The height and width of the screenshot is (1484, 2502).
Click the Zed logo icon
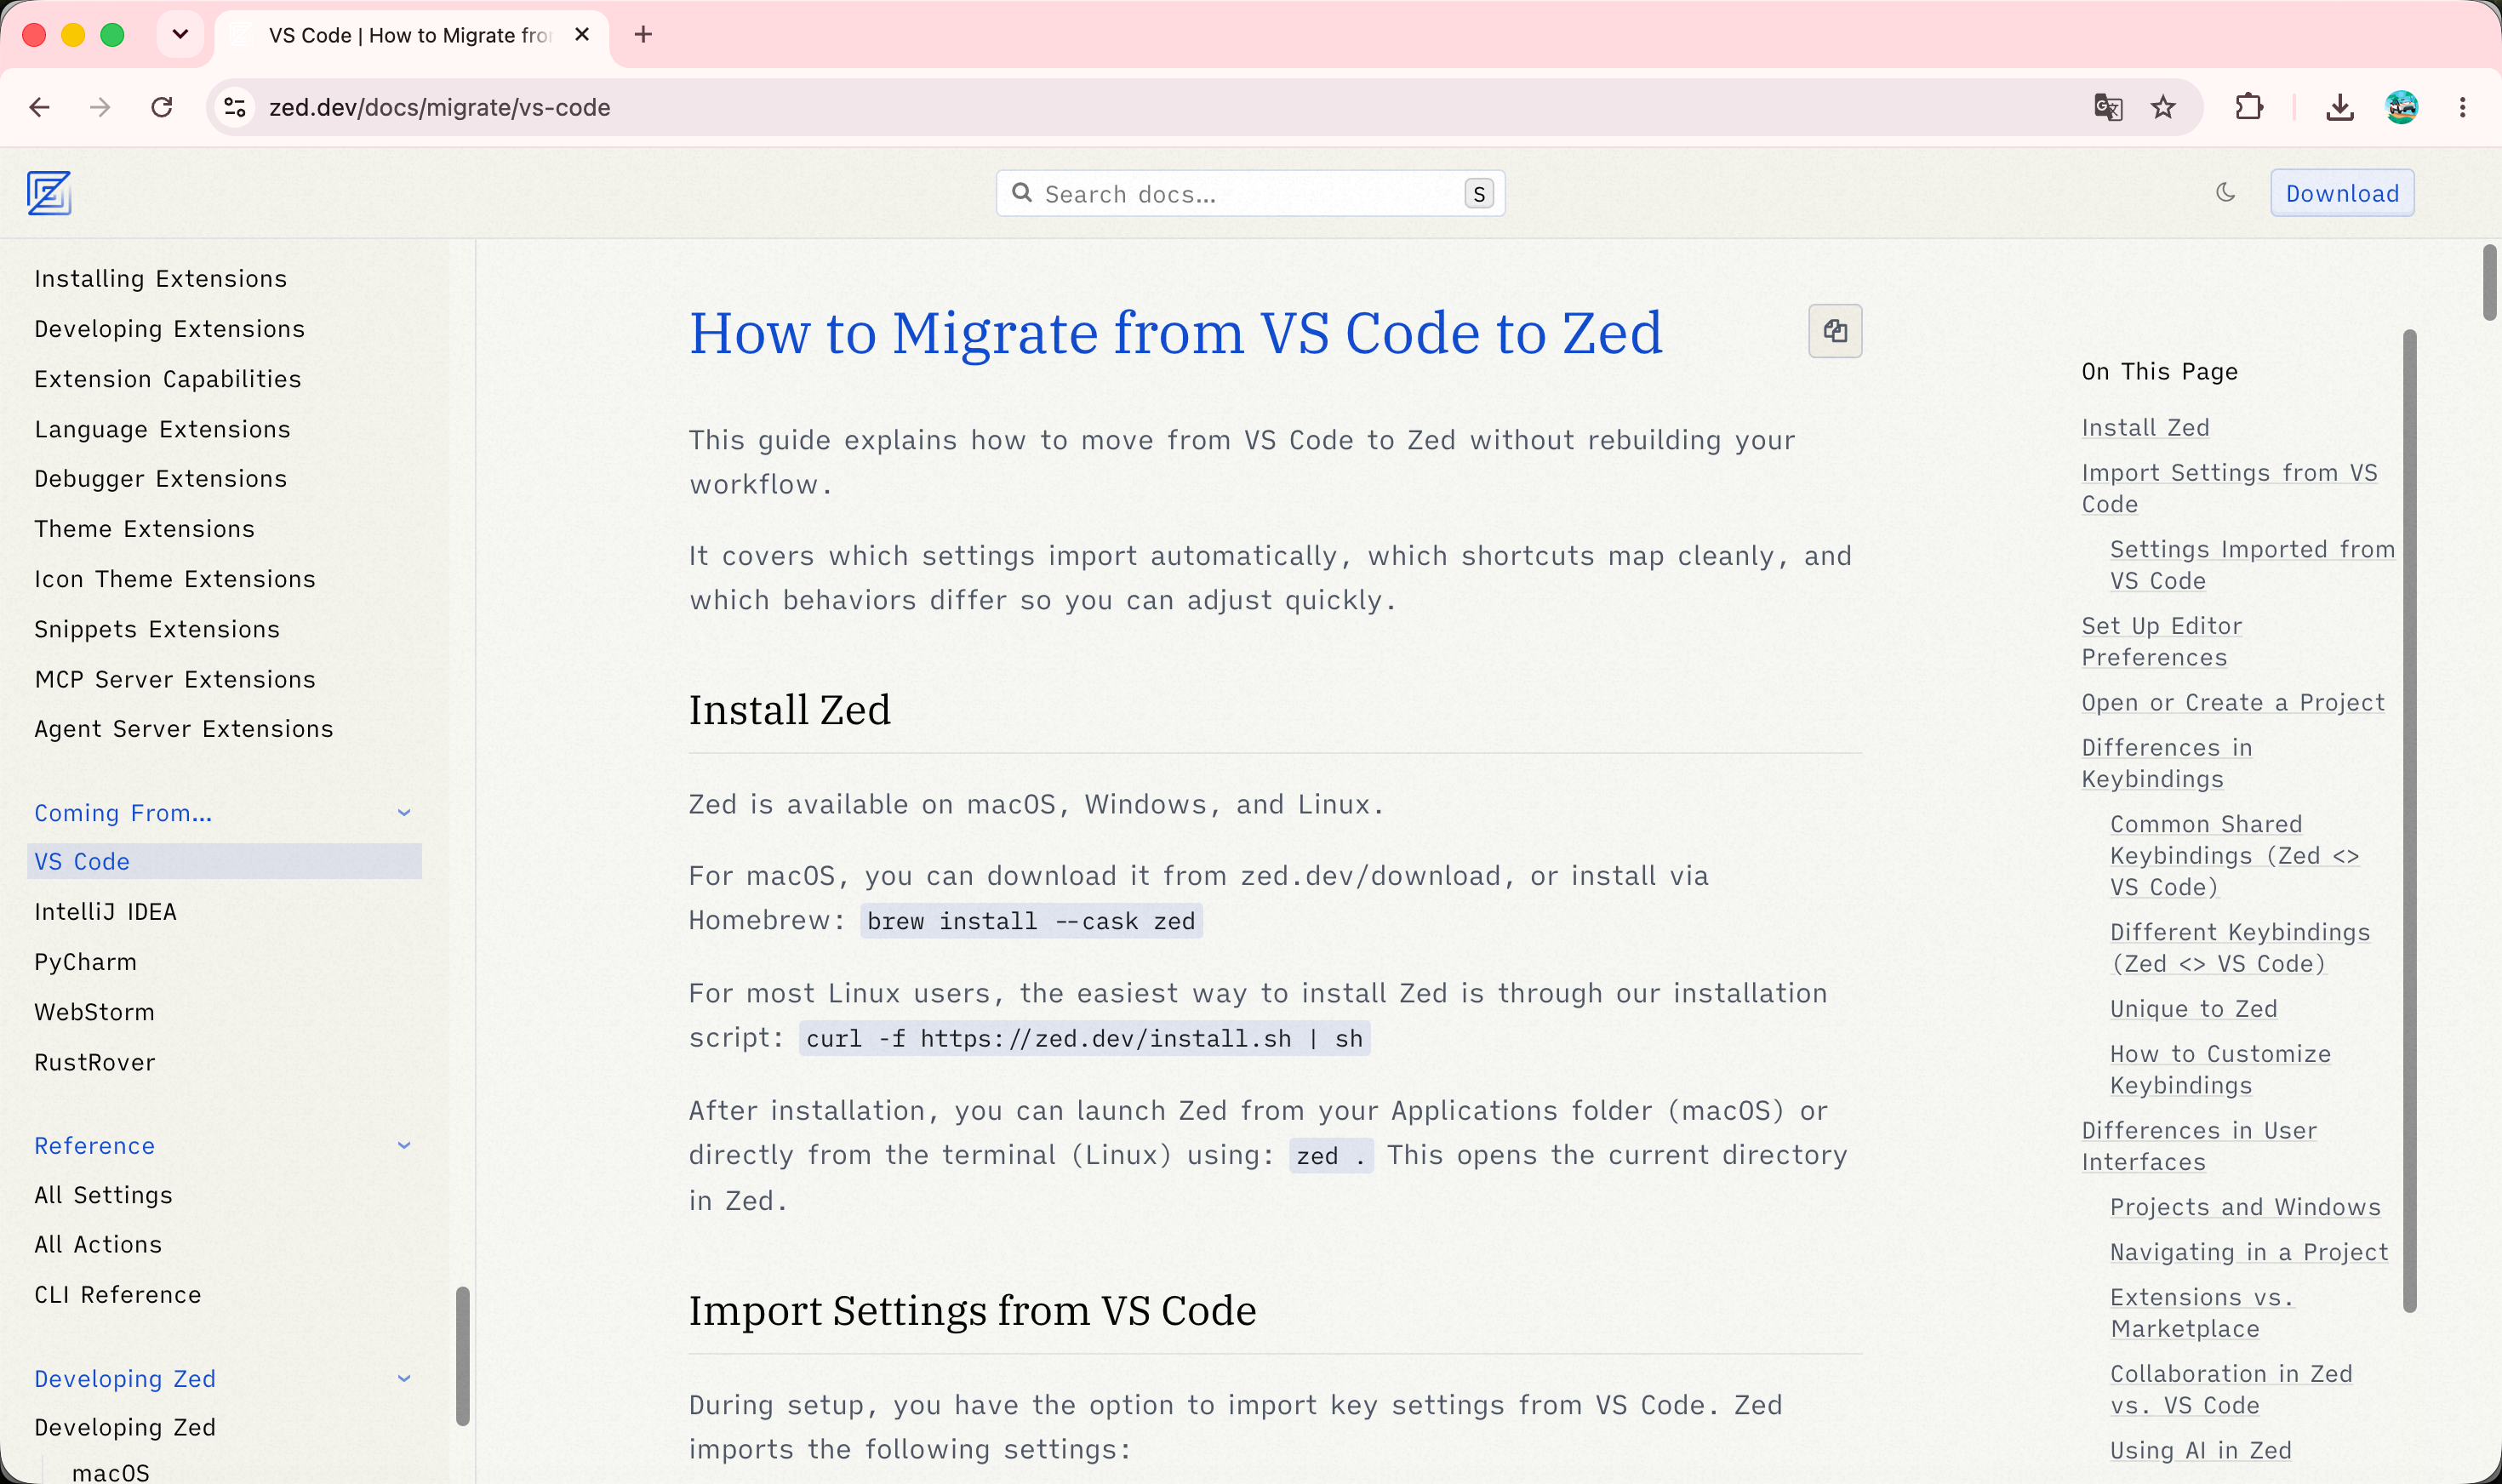coord(48,193)
